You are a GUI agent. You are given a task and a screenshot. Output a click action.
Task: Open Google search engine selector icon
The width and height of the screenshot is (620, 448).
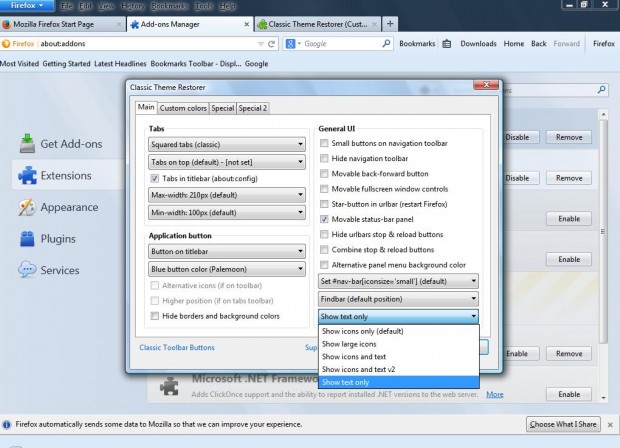pyautogui.click(x=293, y=43)
